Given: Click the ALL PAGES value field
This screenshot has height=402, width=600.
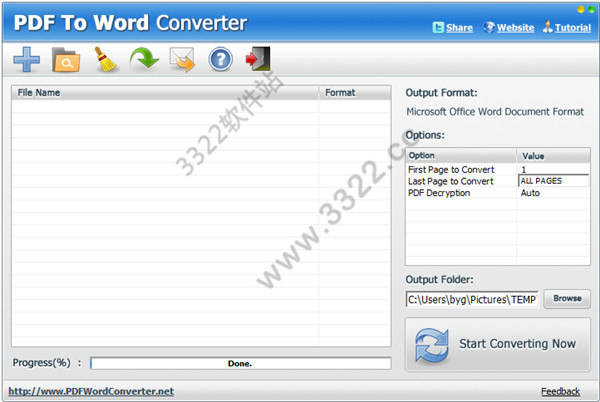Looking at the screenshot, I should pyautogui.click(x=553, y=181).
